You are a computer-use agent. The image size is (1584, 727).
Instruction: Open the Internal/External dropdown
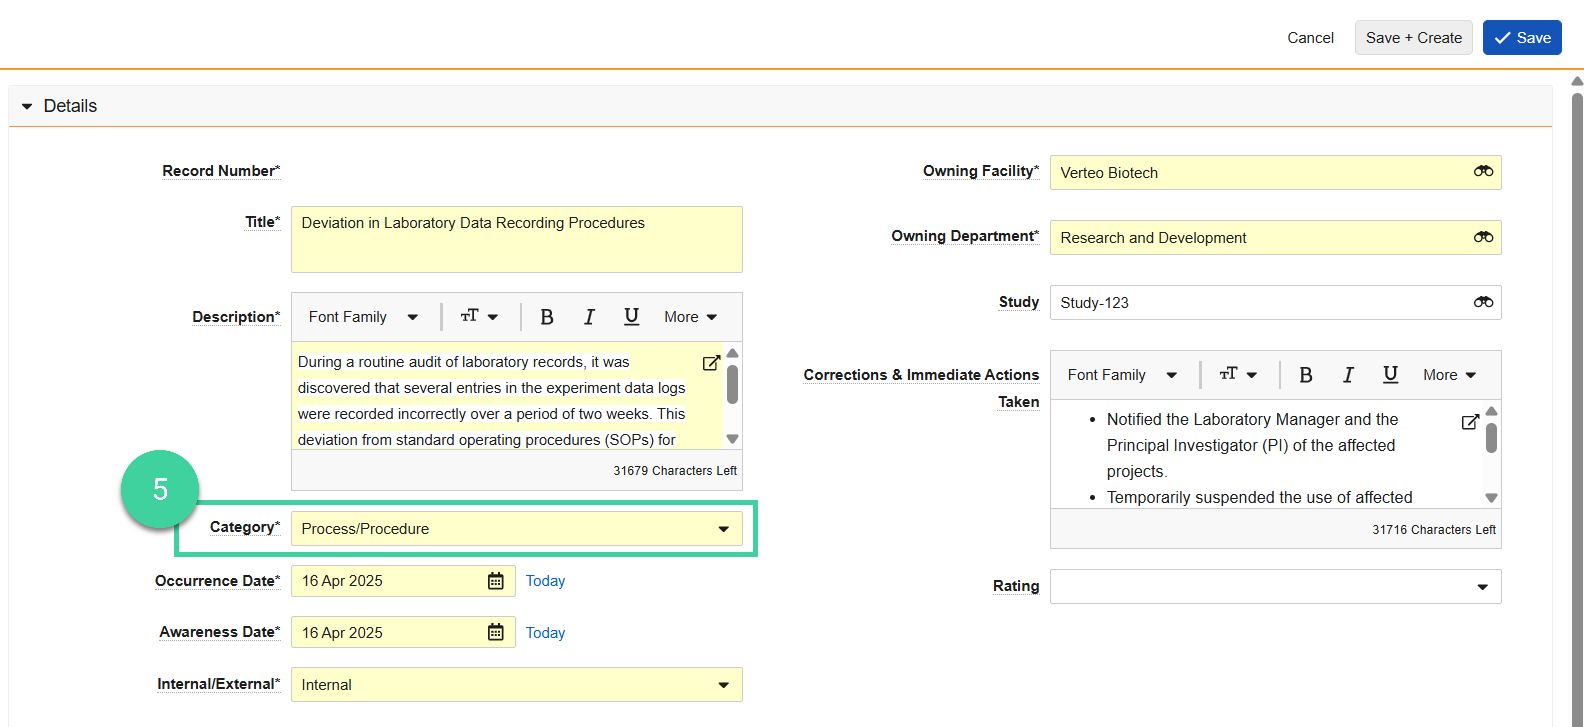click(516, 685)
